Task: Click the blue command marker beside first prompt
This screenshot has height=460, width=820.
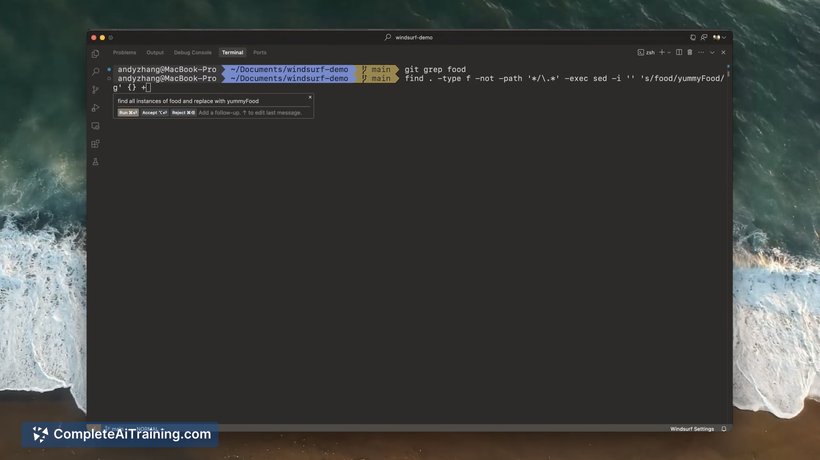Action: click(109, 69)
